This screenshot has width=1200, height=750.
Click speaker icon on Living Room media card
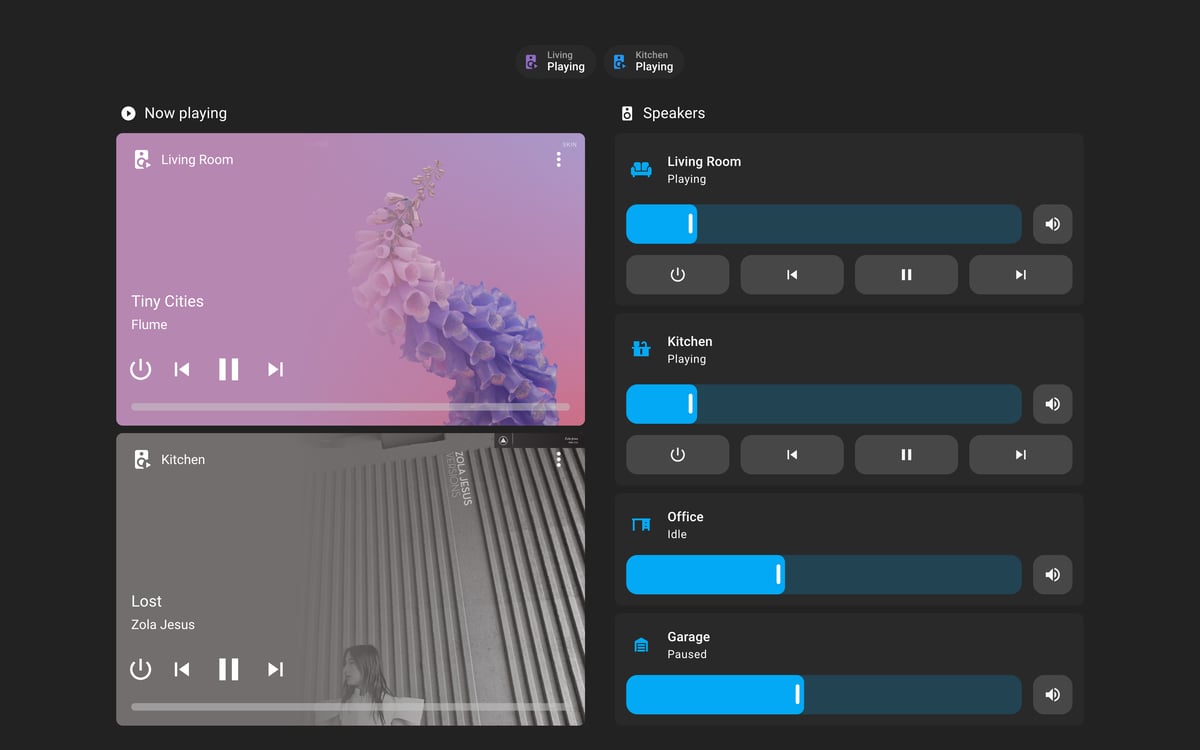click(142, 159)
